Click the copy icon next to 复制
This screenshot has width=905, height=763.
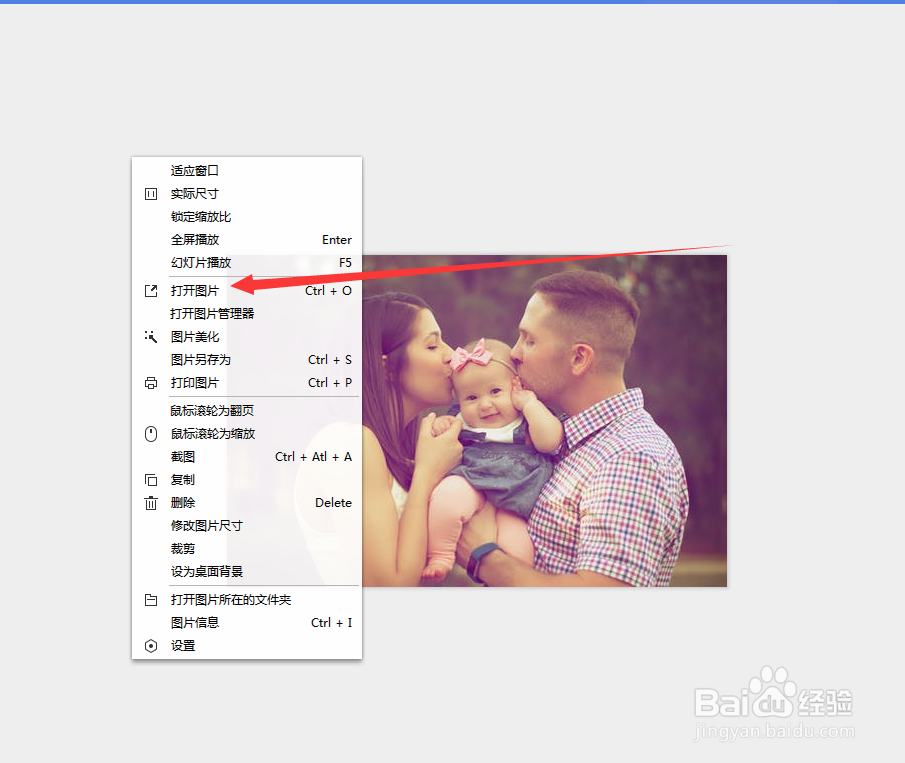[151, 479]
